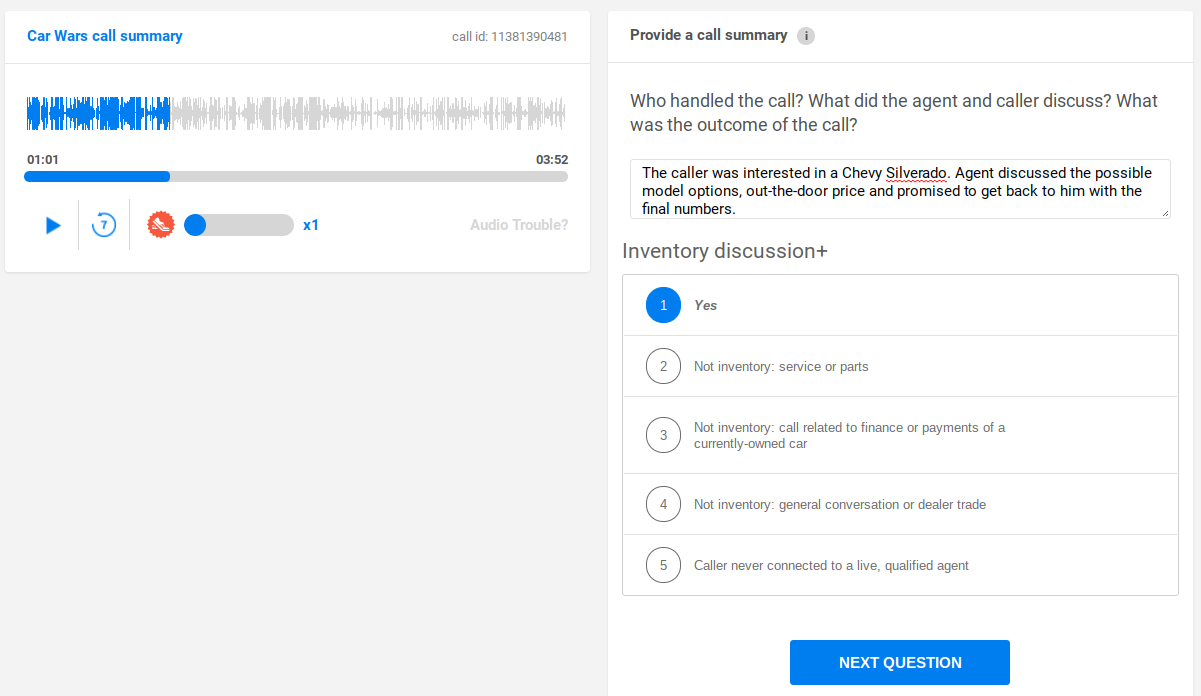Report audio trouble
This screenshot has height=696, width=1201.
(x=519, y=225)
